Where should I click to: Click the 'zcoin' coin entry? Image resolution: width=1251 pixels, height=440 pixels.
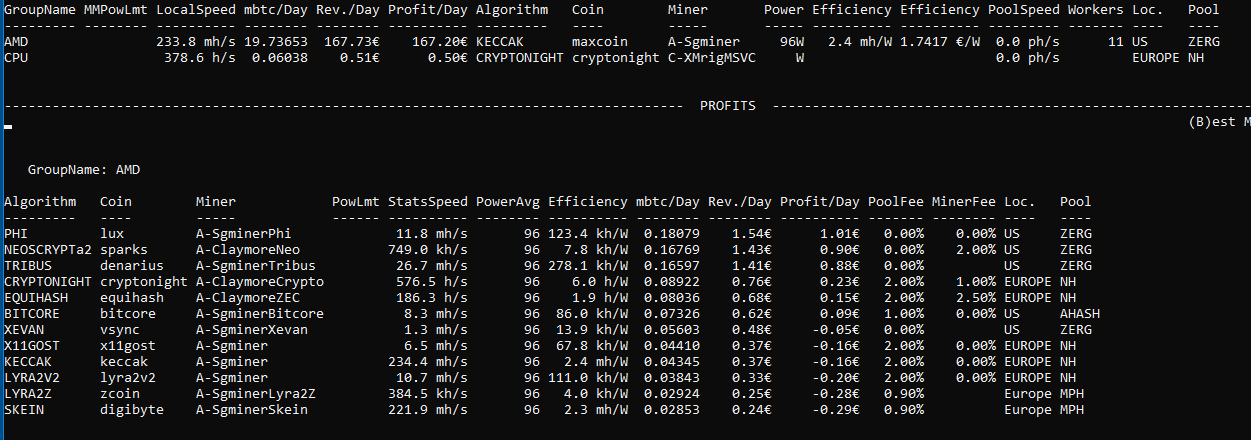tap(120, 394)
